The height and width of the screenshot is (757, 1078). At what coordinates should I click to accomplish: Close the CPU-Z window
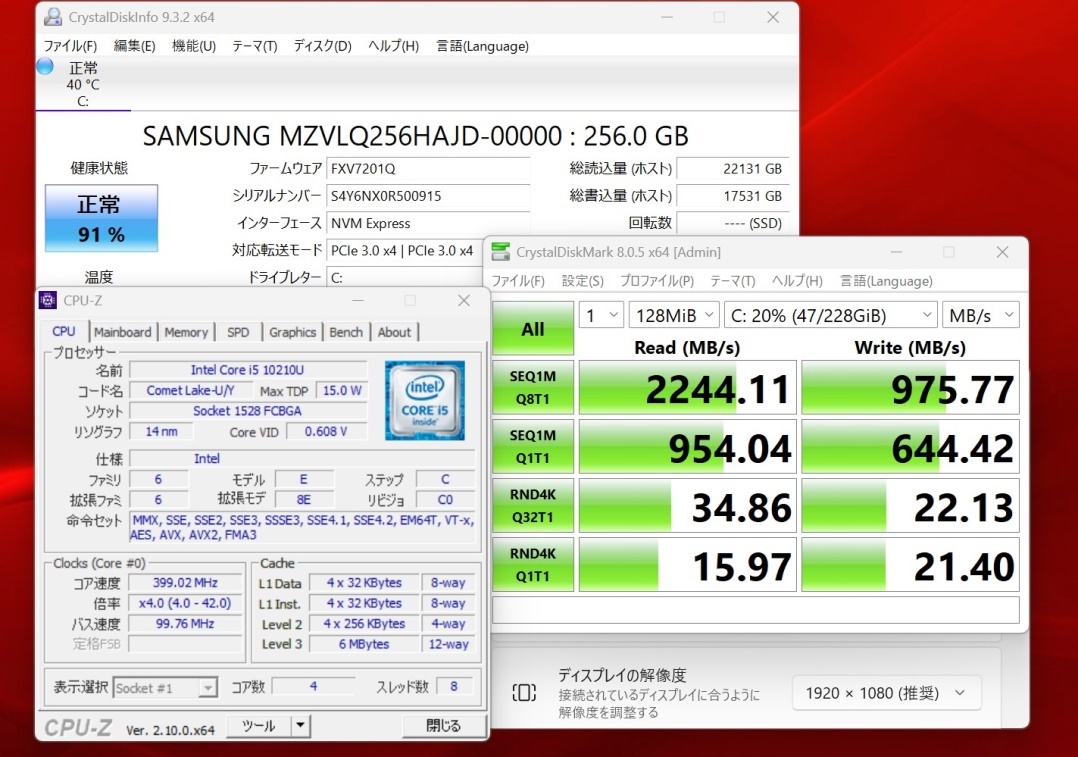(x=464, y=300)
